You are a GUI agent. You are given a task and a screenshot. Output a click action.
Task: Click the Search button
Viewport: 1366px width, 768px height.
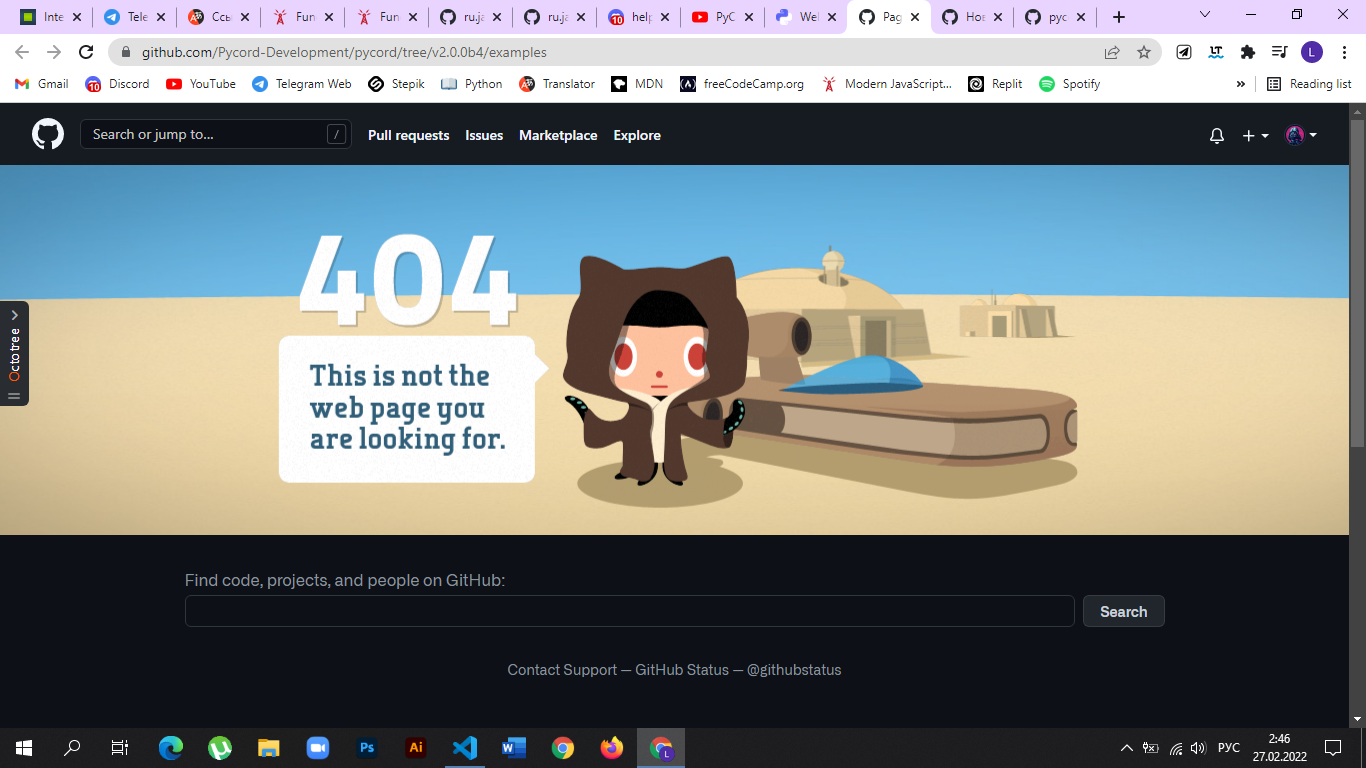(1123, 611)
